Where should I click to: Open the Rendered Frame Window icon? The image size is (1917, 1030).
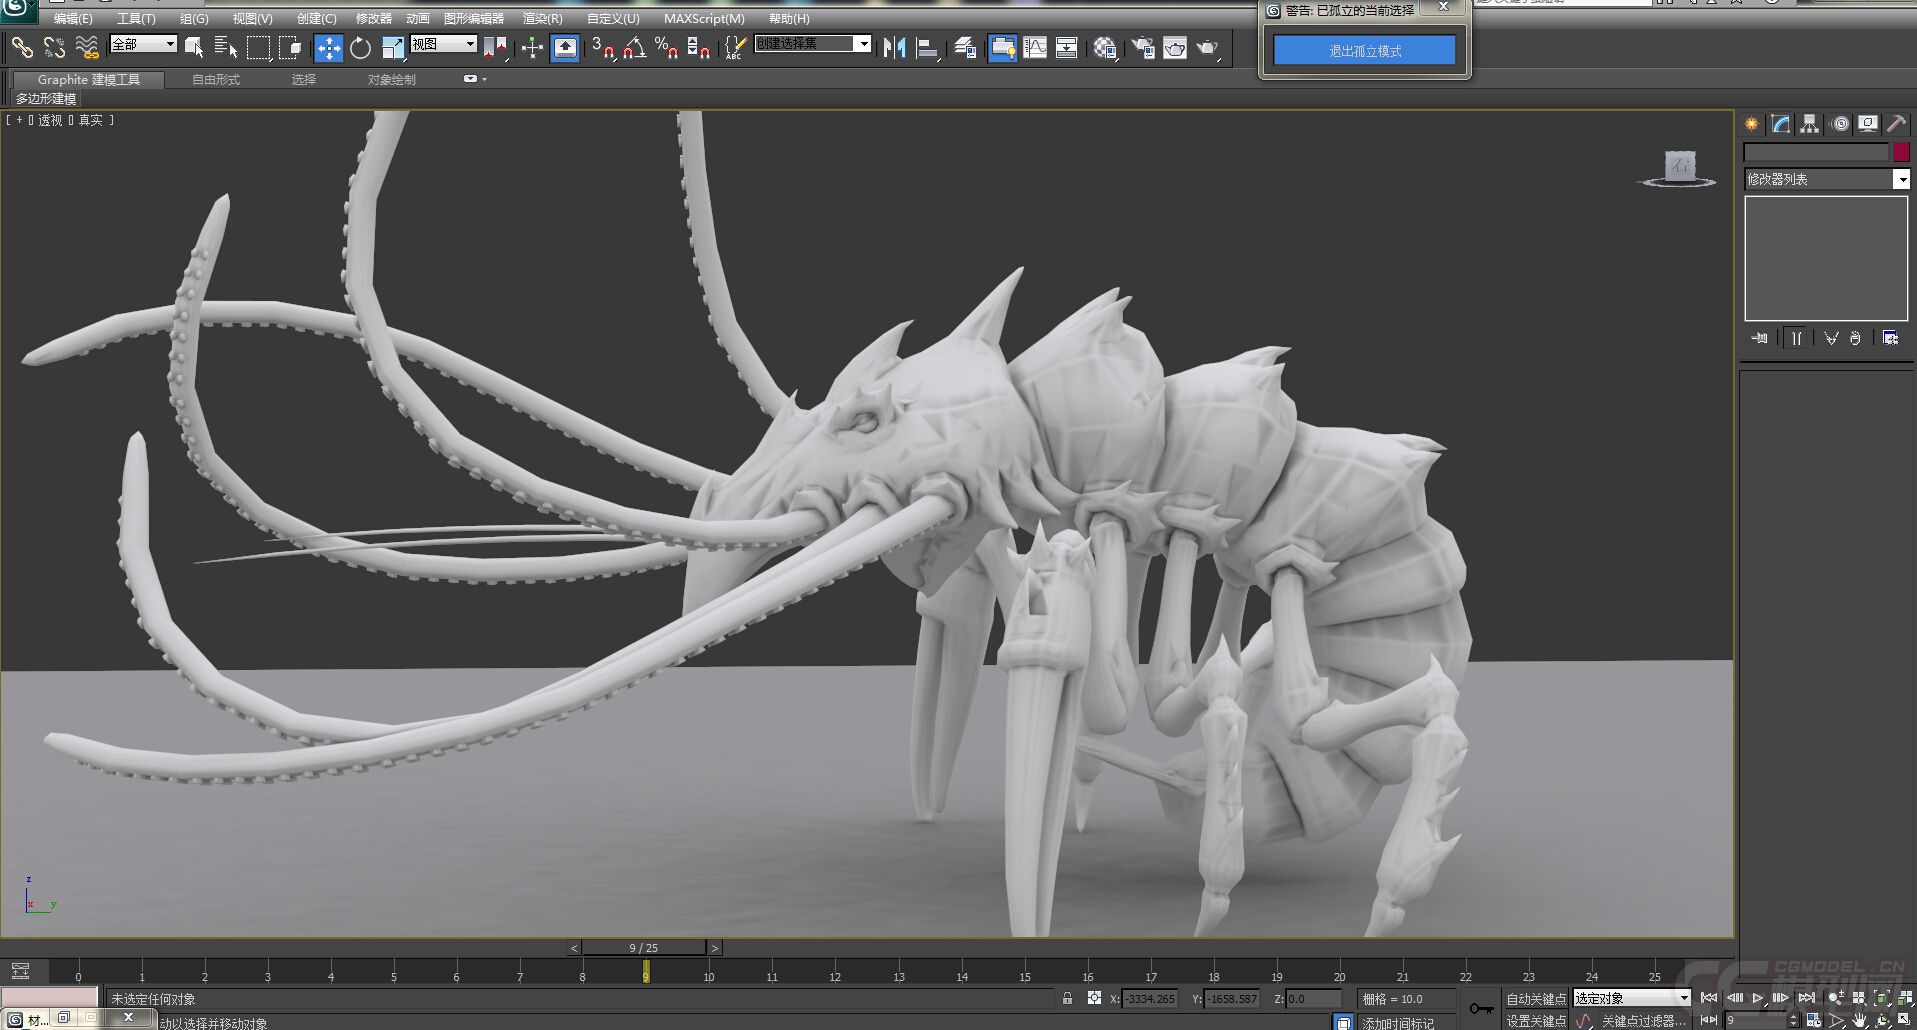[1175, 47]
